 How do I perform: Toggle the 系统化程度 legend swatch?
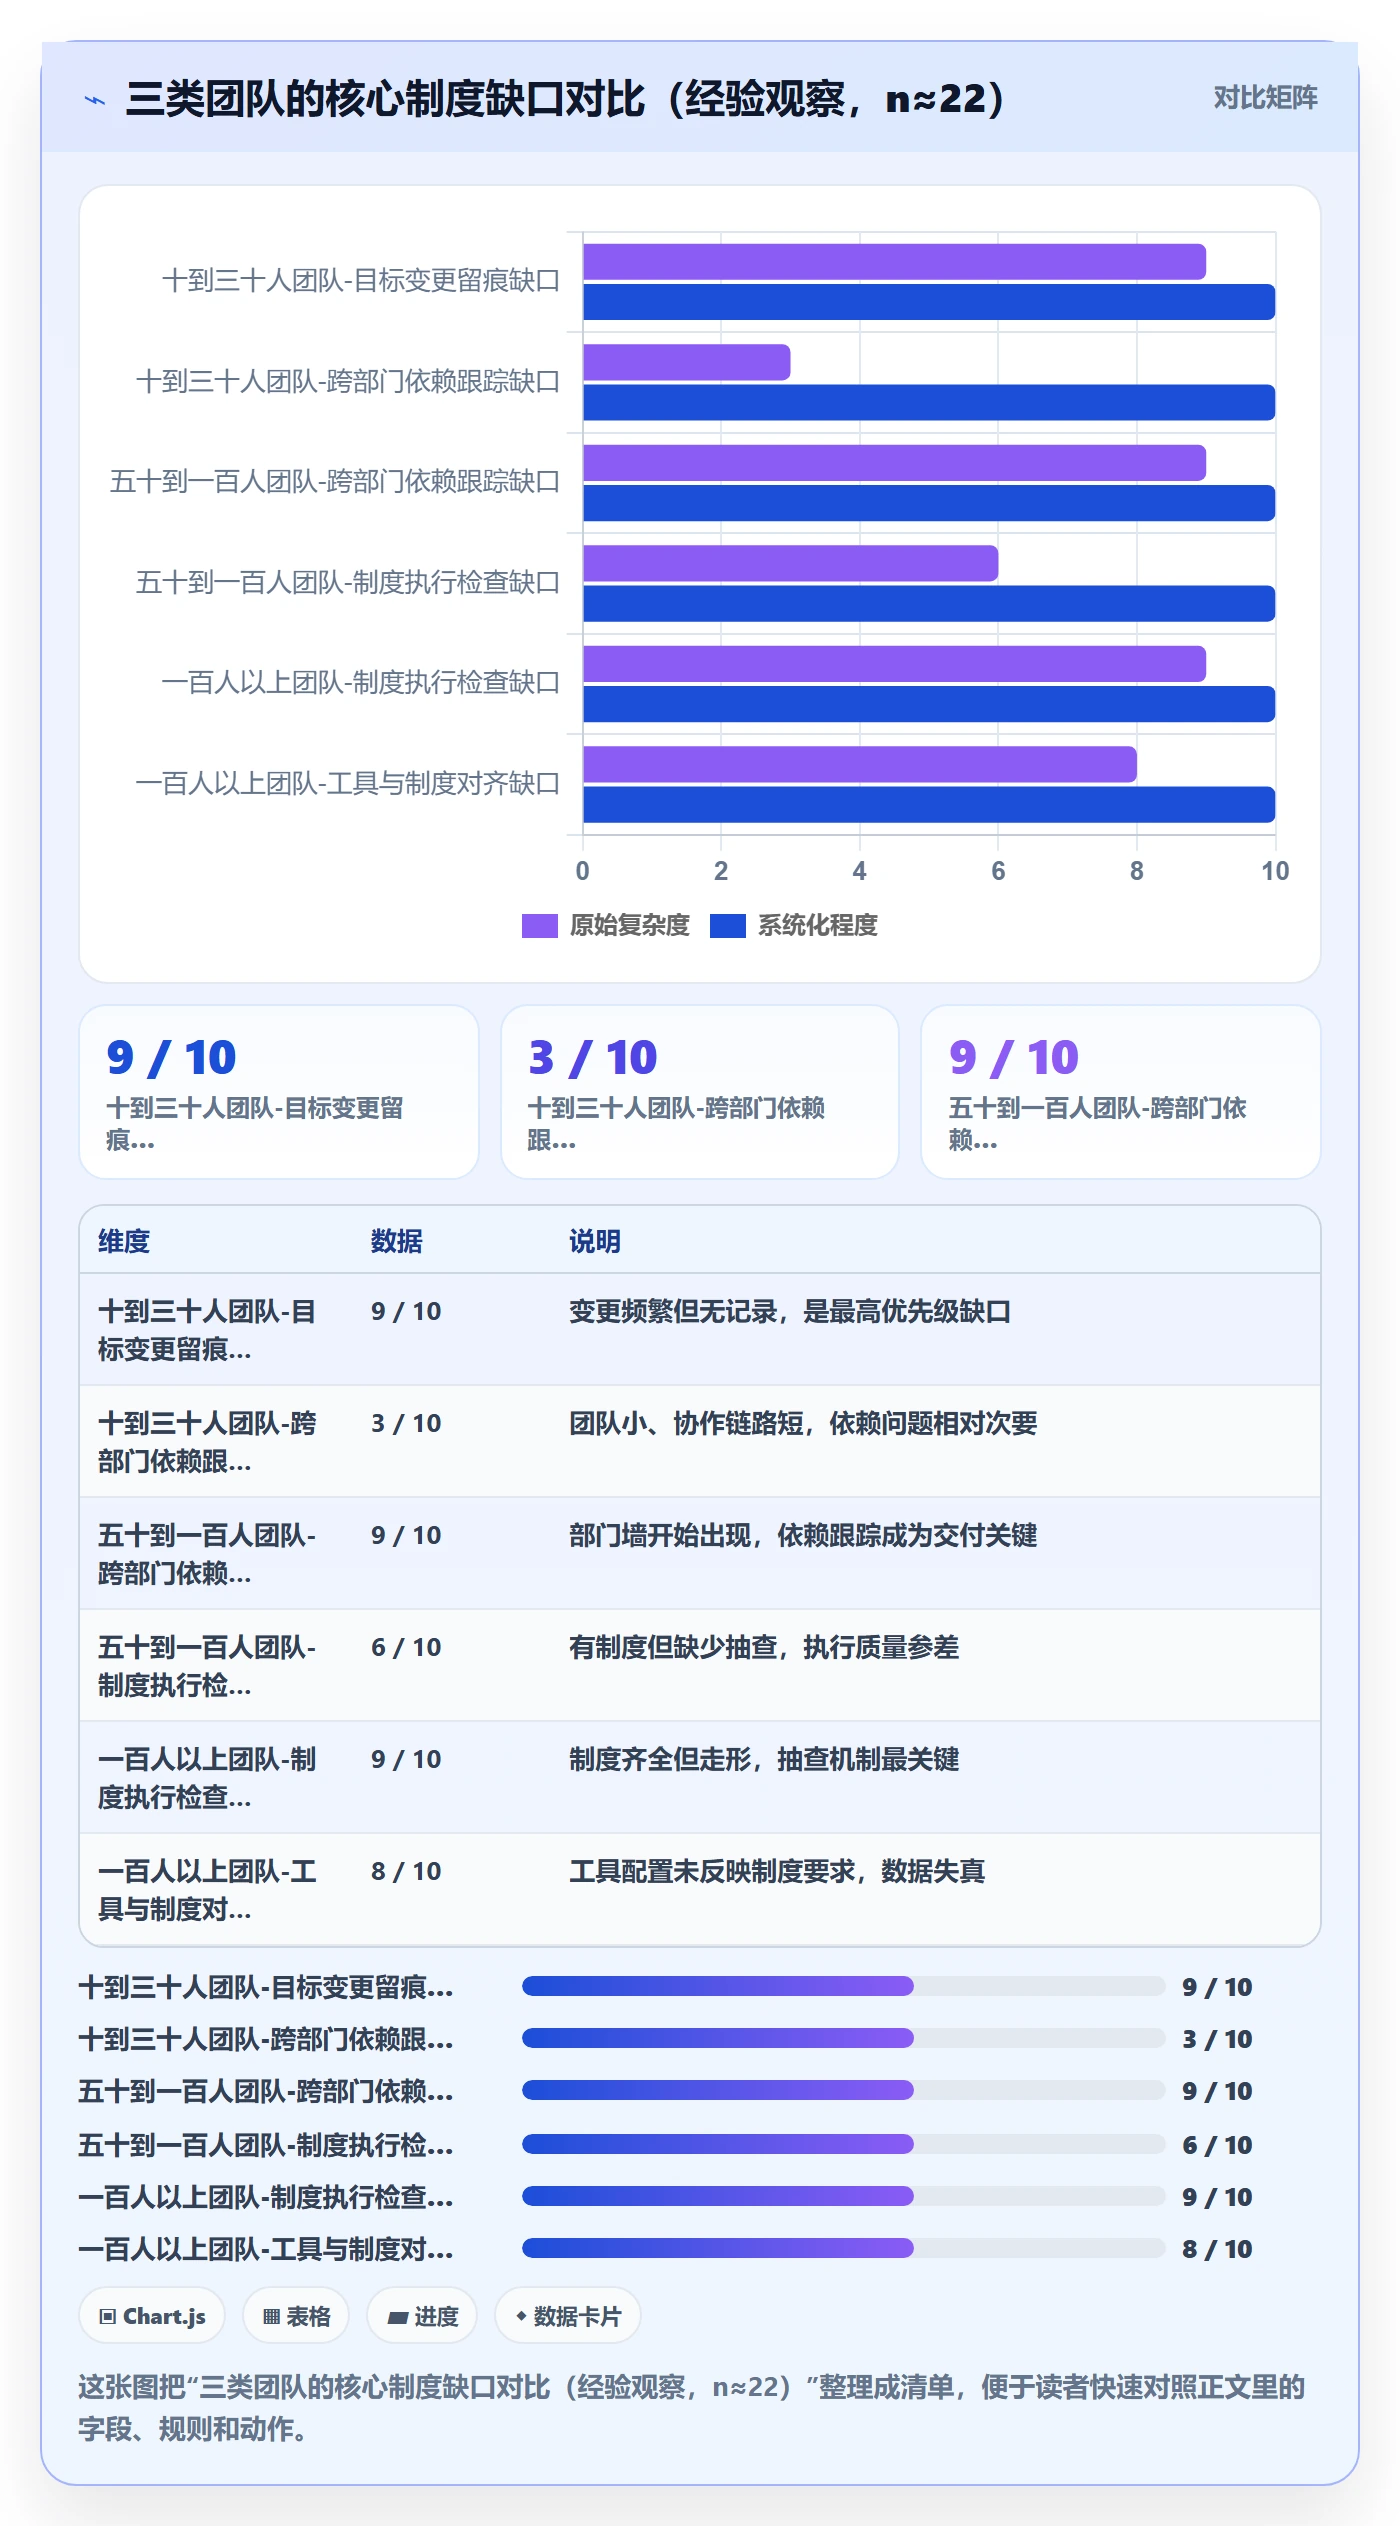pos(727,925)
